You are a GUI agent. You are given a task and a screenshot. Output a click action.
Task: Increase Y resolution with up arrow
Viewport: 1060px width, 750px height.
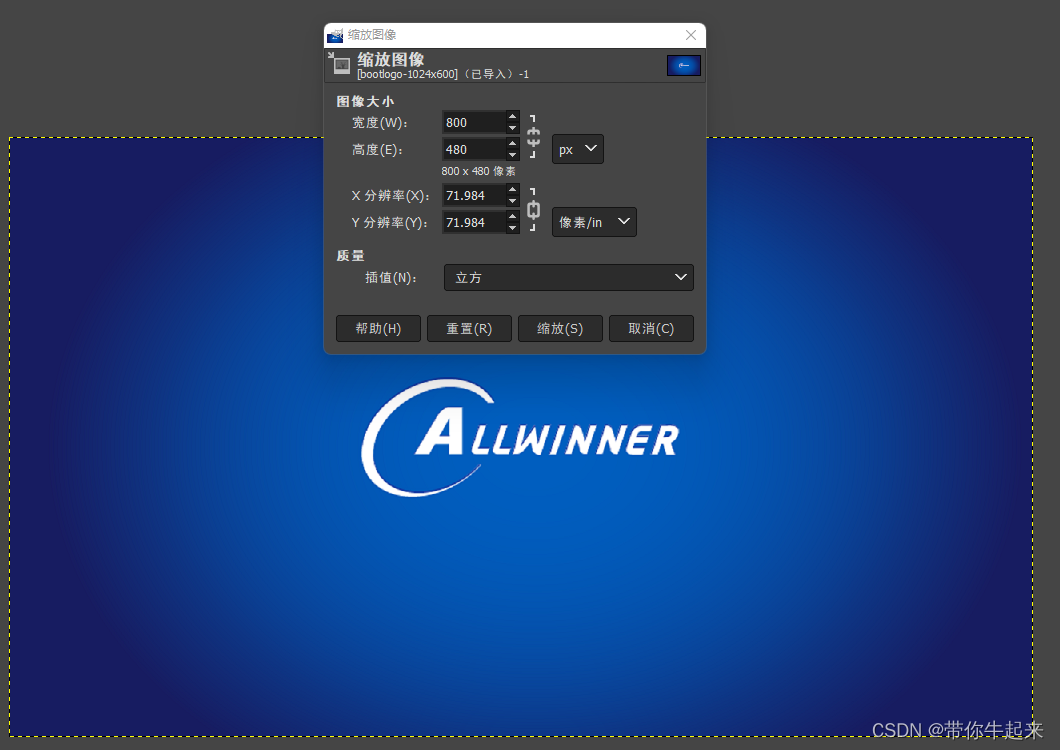tap(512, 216)
